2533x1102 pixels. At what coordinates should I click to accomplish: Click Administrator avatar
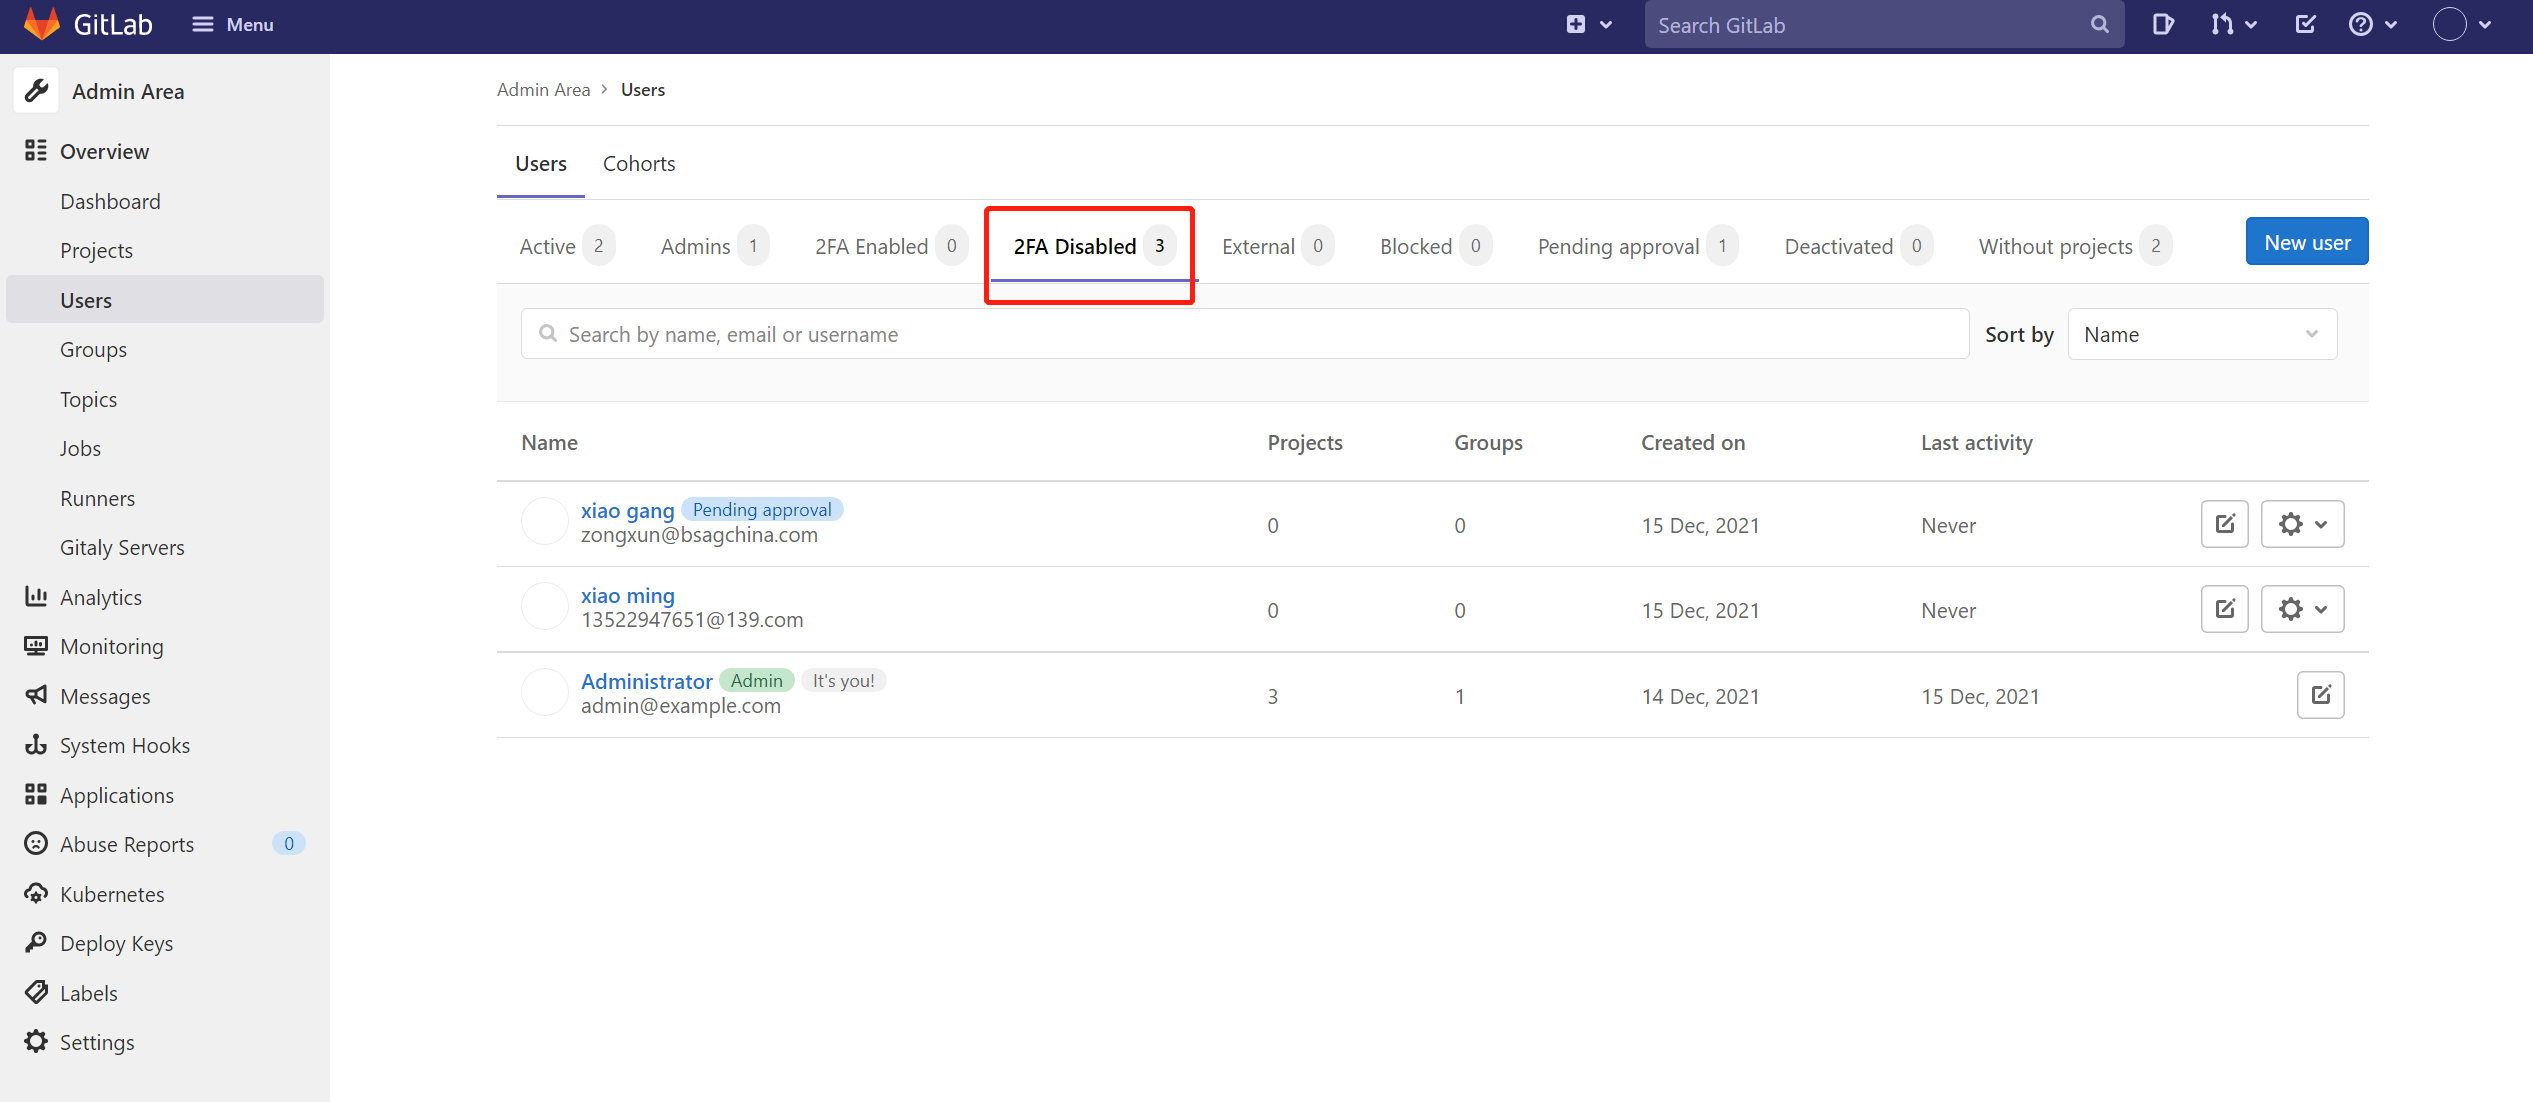[x=545, y=692]
